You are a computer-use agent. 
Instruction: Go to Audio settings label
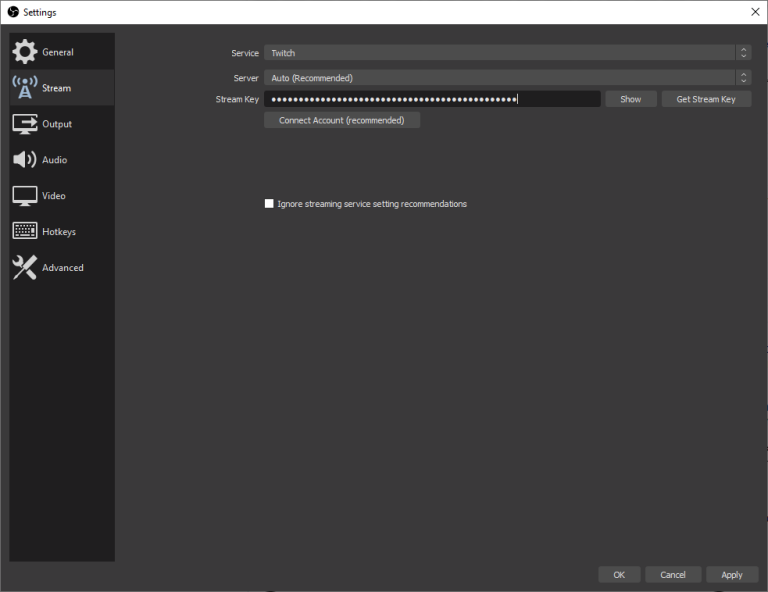(x=54, y=160)
